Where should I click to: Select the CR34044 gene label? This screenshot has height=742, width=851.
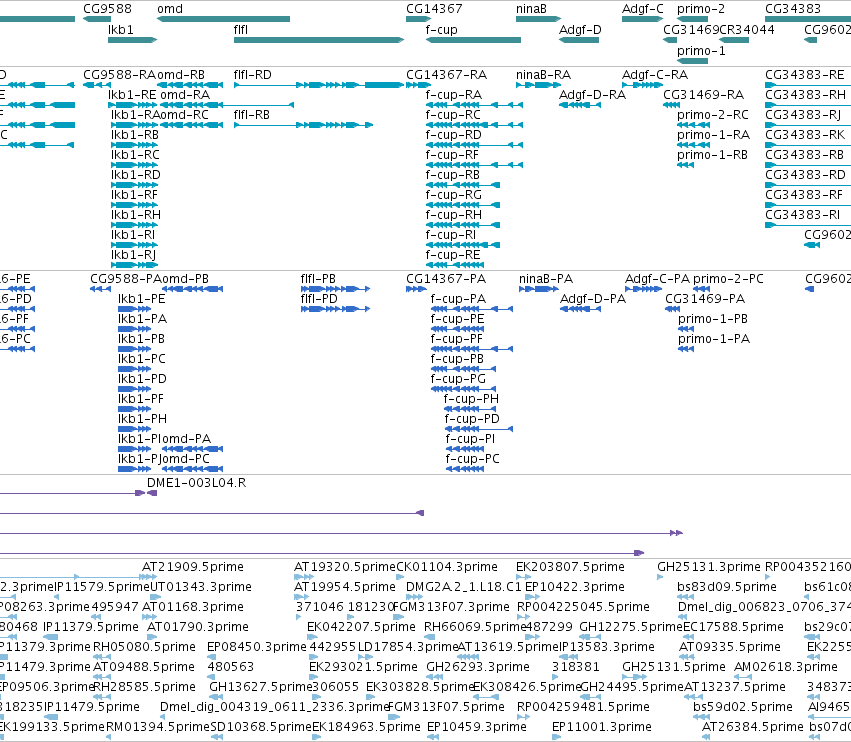pyautogui.click(x=746, y=29)
